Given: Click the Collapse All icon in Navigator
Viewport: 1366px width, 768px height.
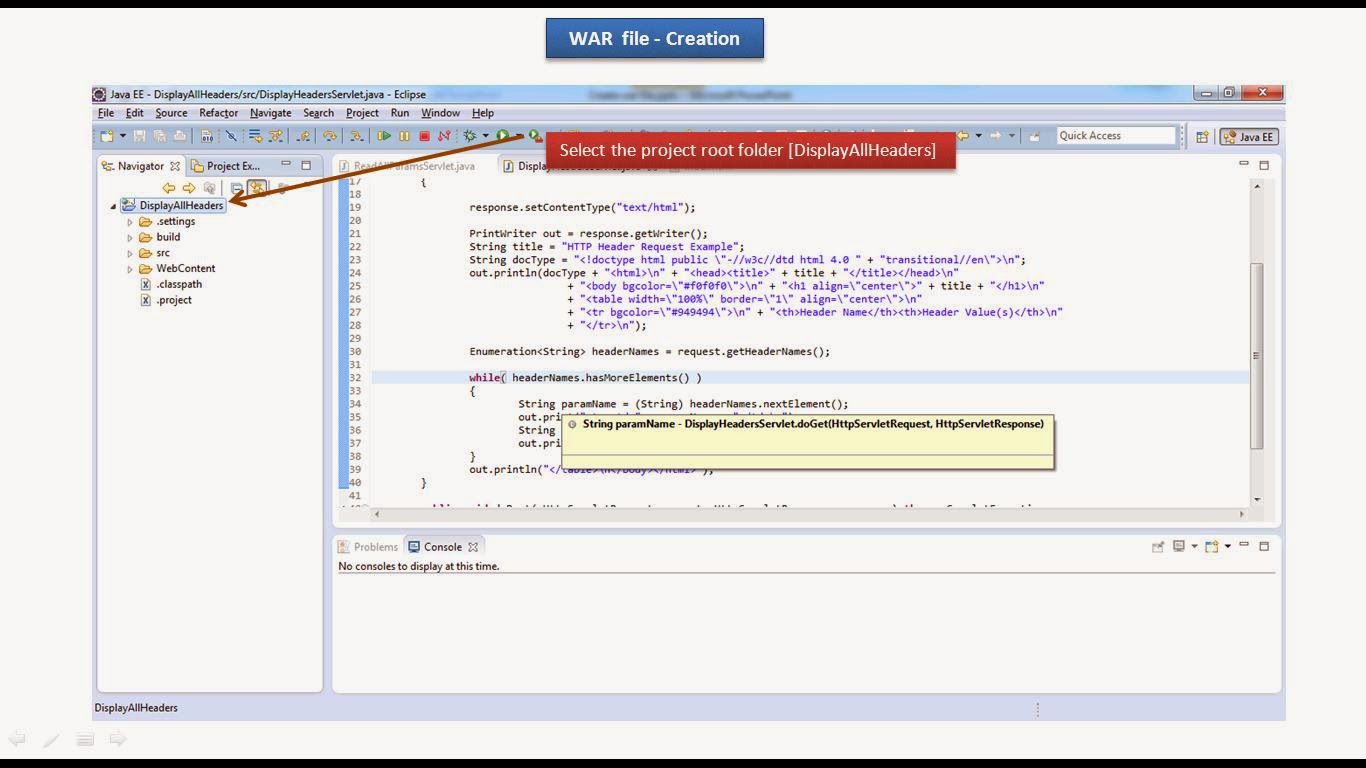Looking at the screenshot, I should pyautogui.click(x=236, y=188).
